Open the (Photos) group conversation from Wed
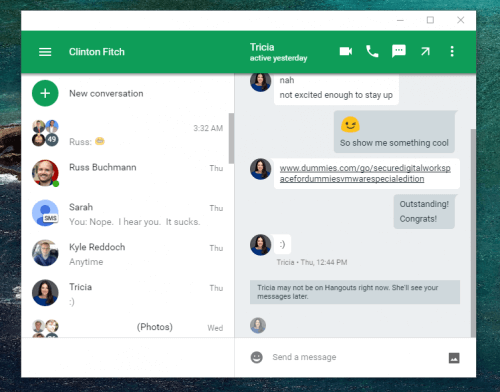Viewport: 500px width, 392px height. 128,327
